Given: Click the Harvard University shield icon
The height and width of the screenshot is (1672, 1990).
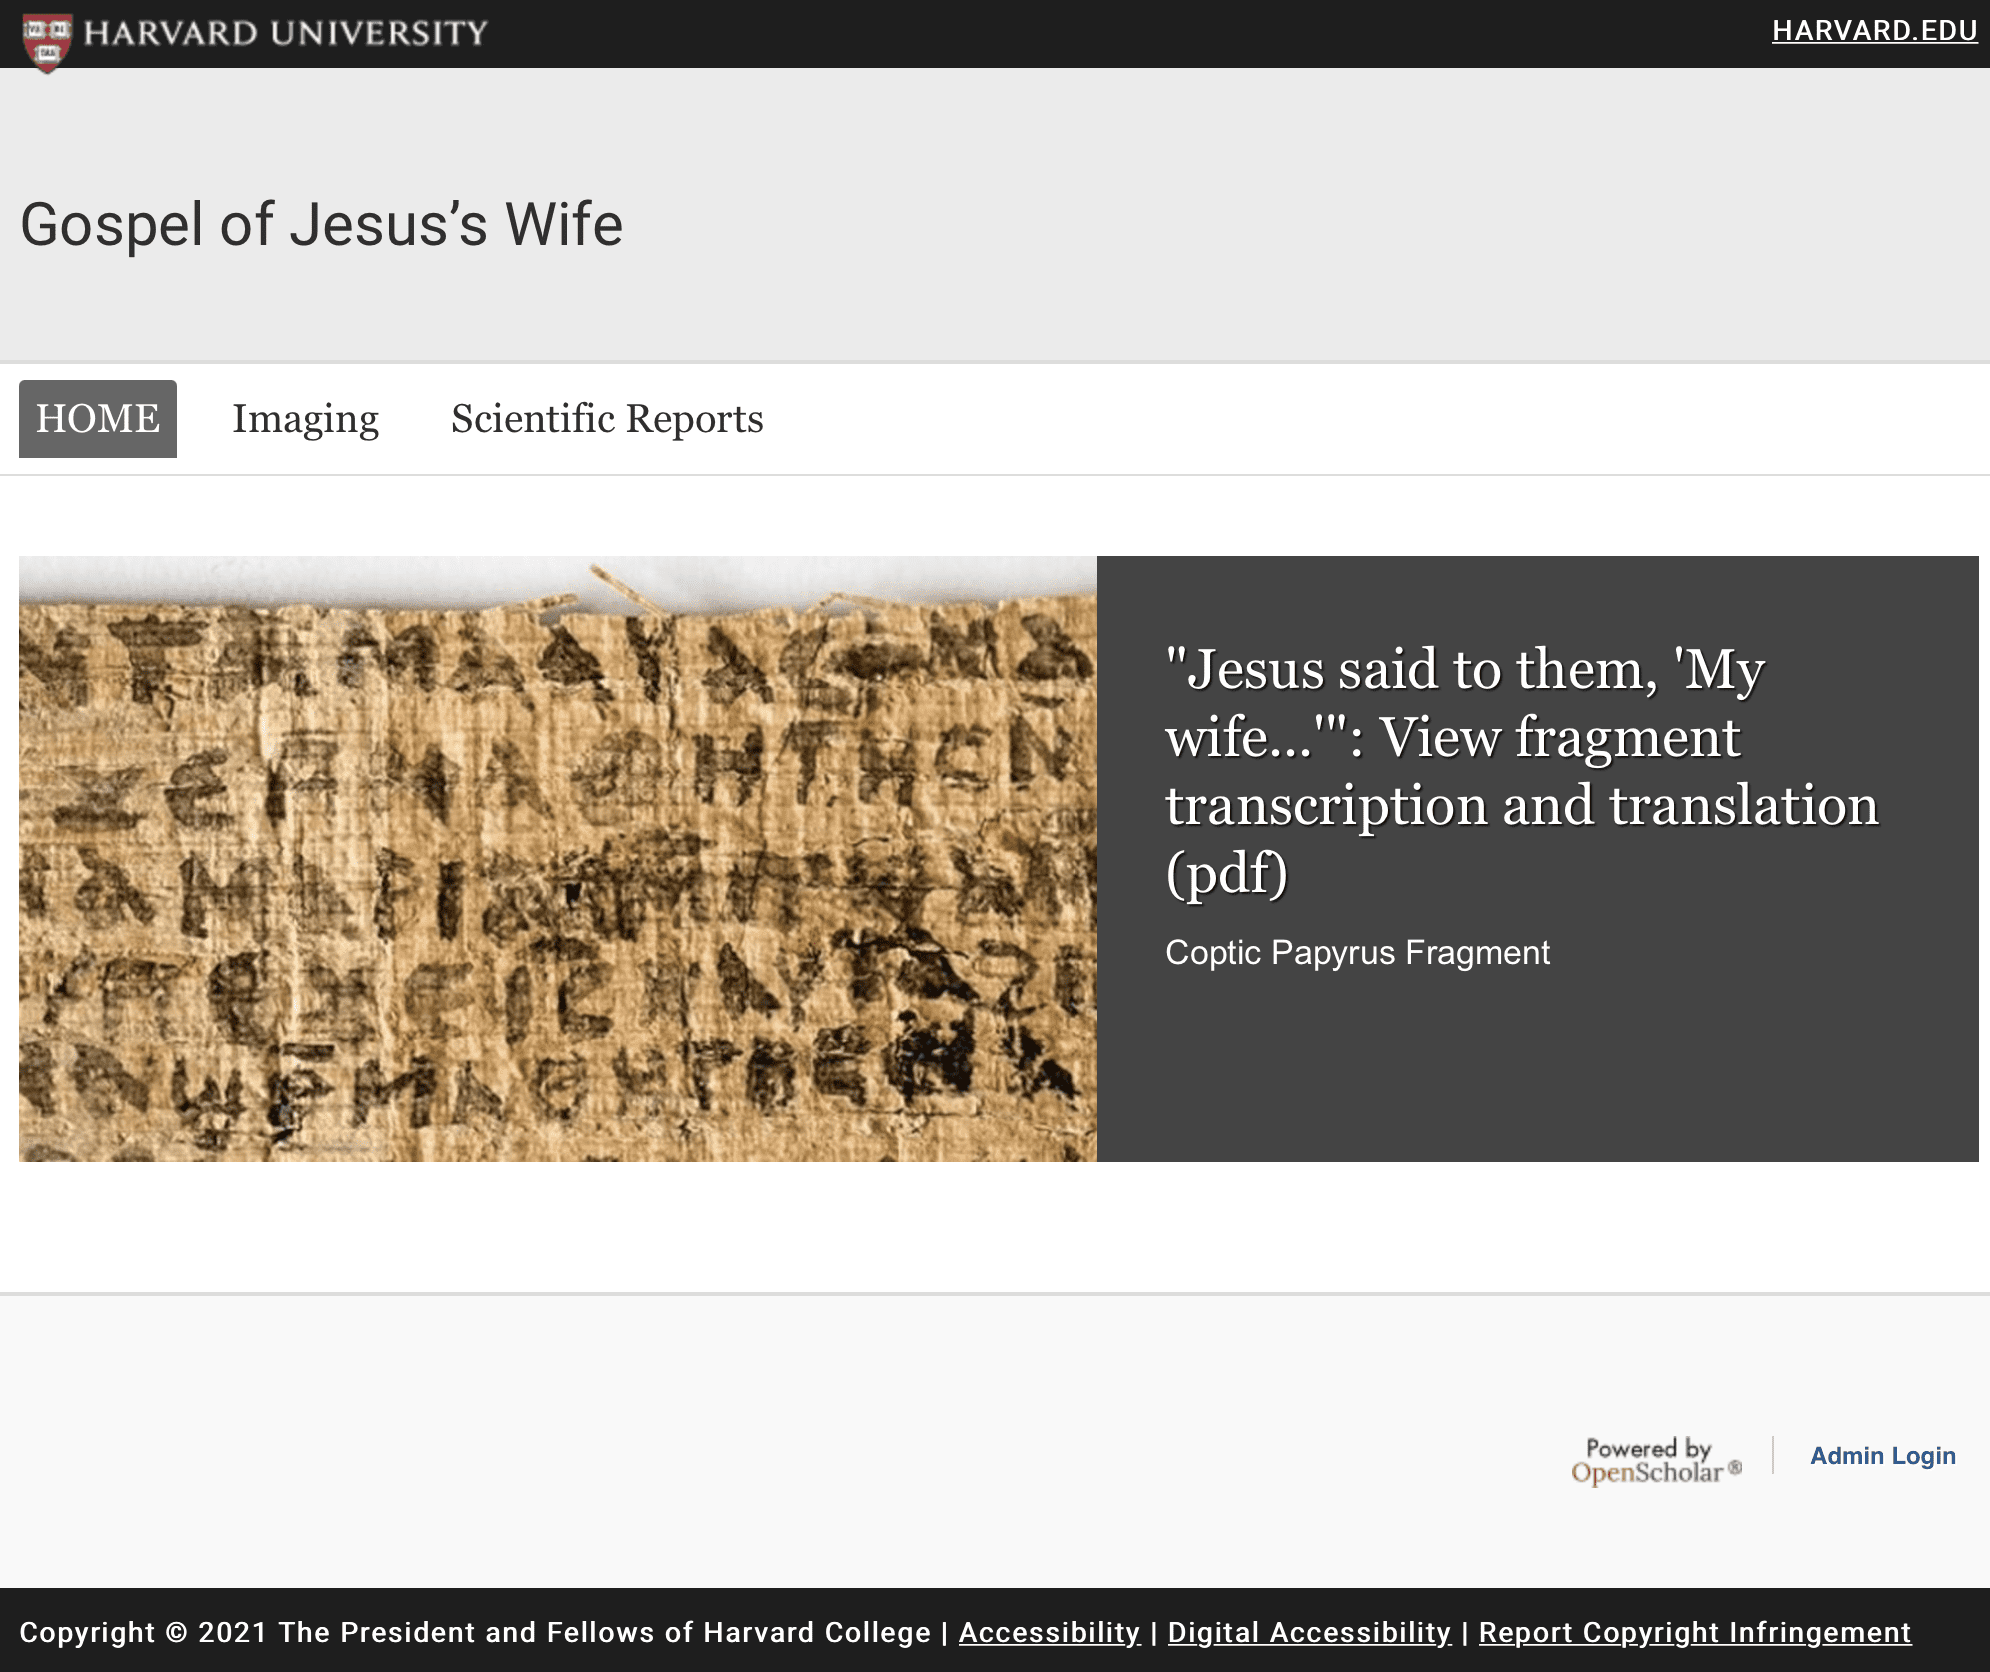Looking at the screenshot, I should pyautogui.click(x=41, y=33).
